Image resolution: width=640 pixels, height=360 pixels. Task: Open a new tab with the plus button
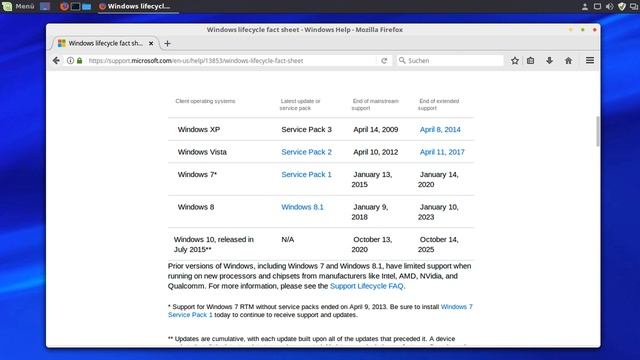(x=167, y=43)
